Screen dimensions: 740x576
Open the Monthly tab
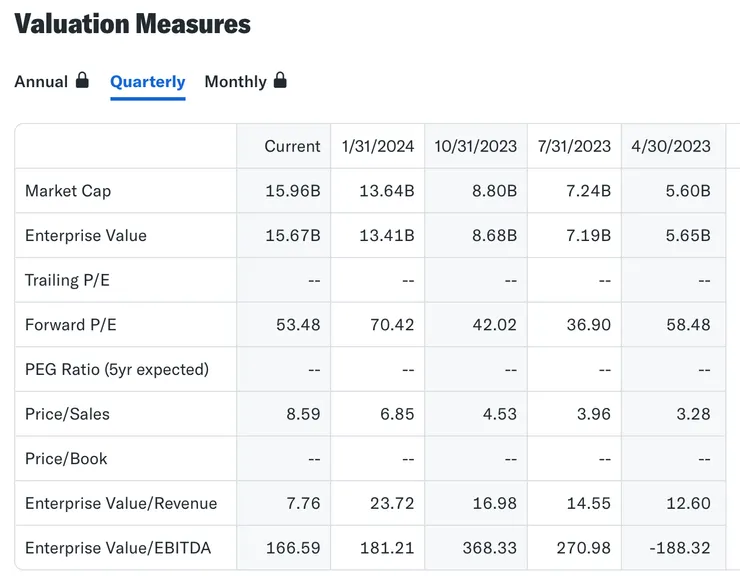[x=235, y=82]
